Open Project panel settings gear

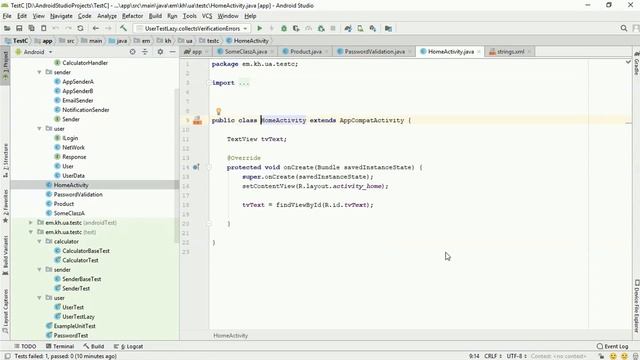(160, 52)
